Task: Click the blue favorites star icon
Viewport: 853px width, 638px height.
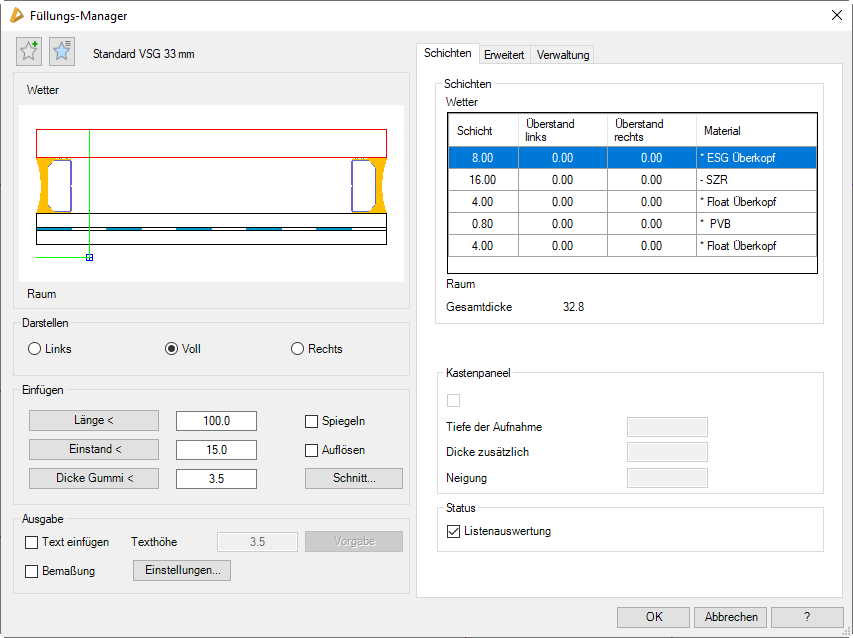Action: tap(62, 52)
